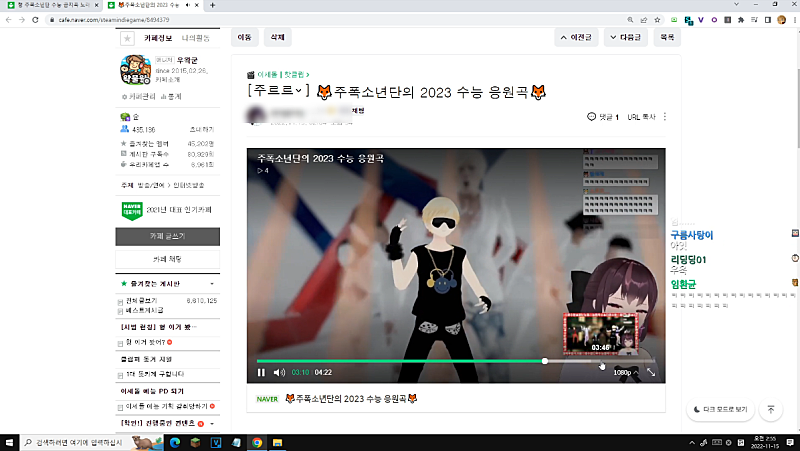Viewport: 800px width, 451px height.
Task: Open the Chrome three-dot menu
Action: [794, 20]
